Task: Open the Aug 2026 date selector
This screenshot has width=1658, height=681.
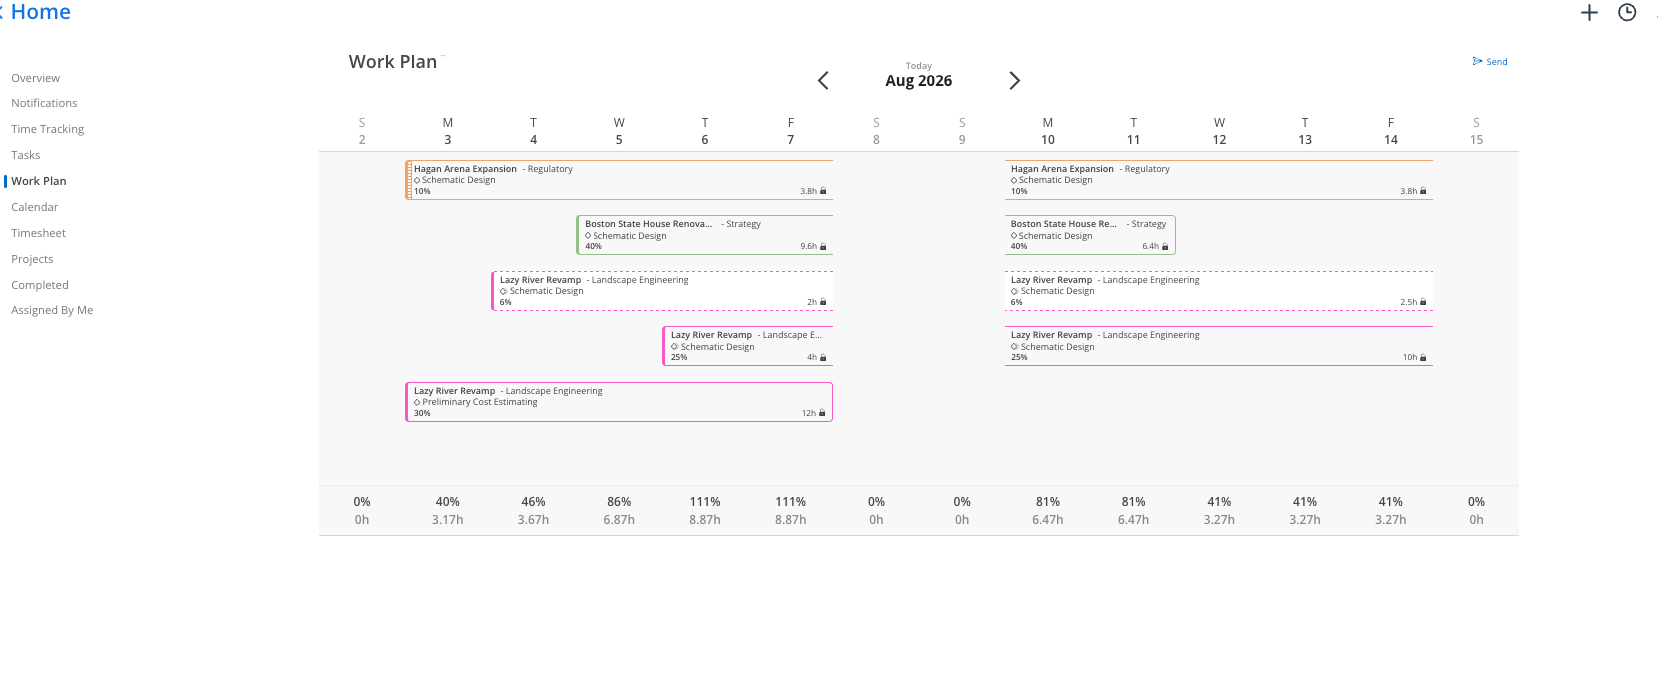Action: [x=918, y=81]
